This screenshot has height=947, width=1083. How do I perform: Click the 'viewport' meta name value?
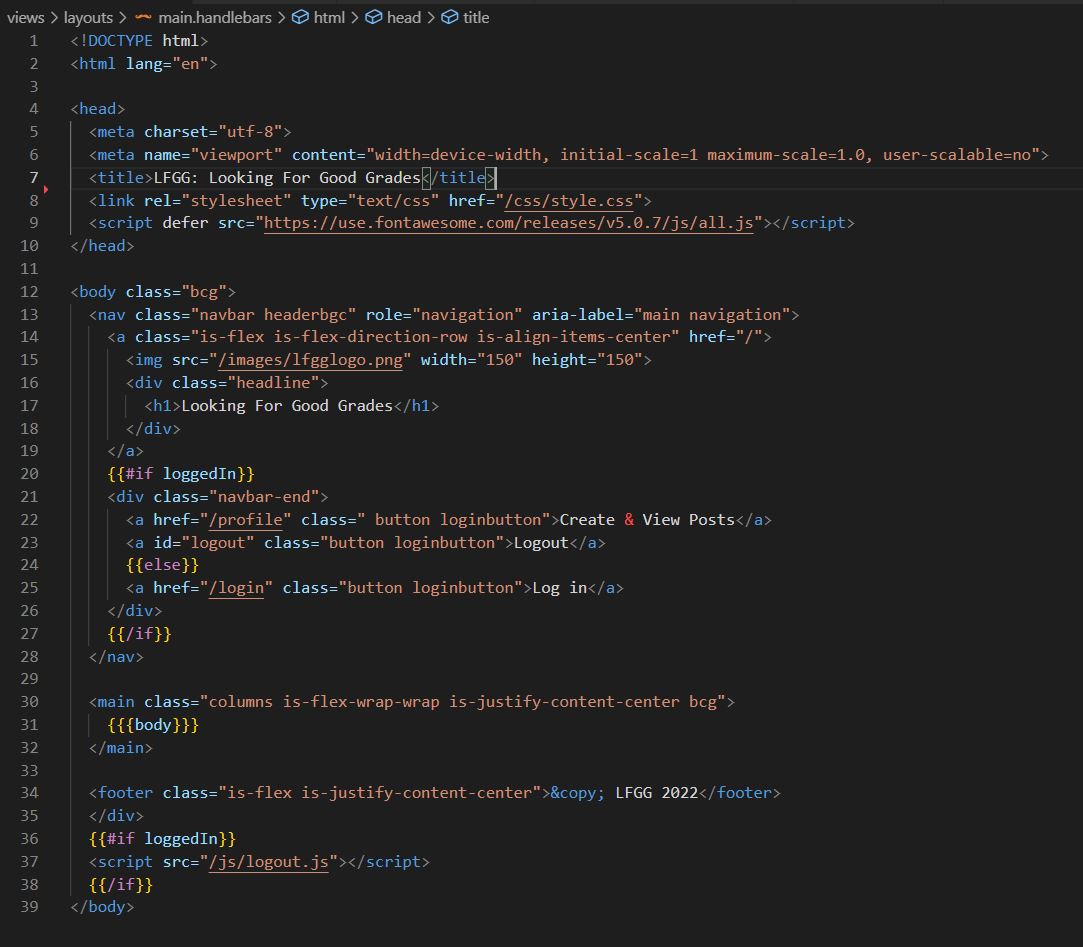pos(236,155)
